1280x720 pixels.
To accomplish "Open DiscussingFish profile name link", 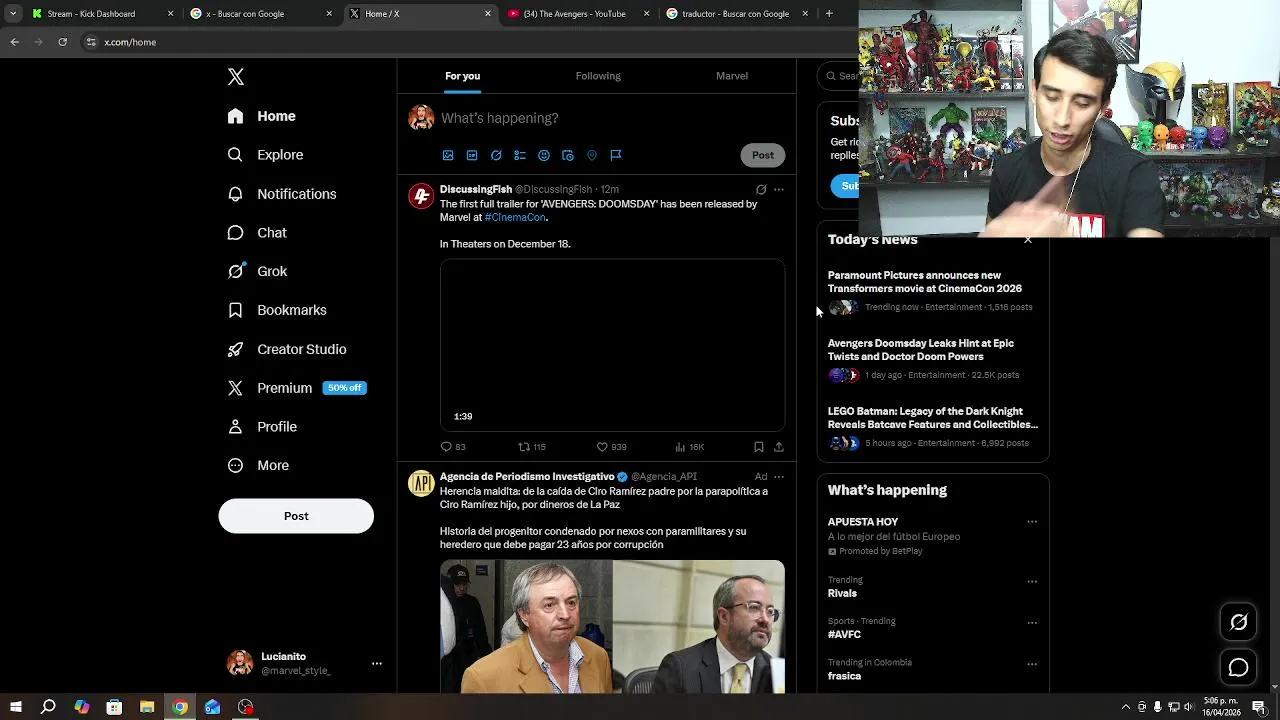I will pyautogui.click(x=476, y=189).
